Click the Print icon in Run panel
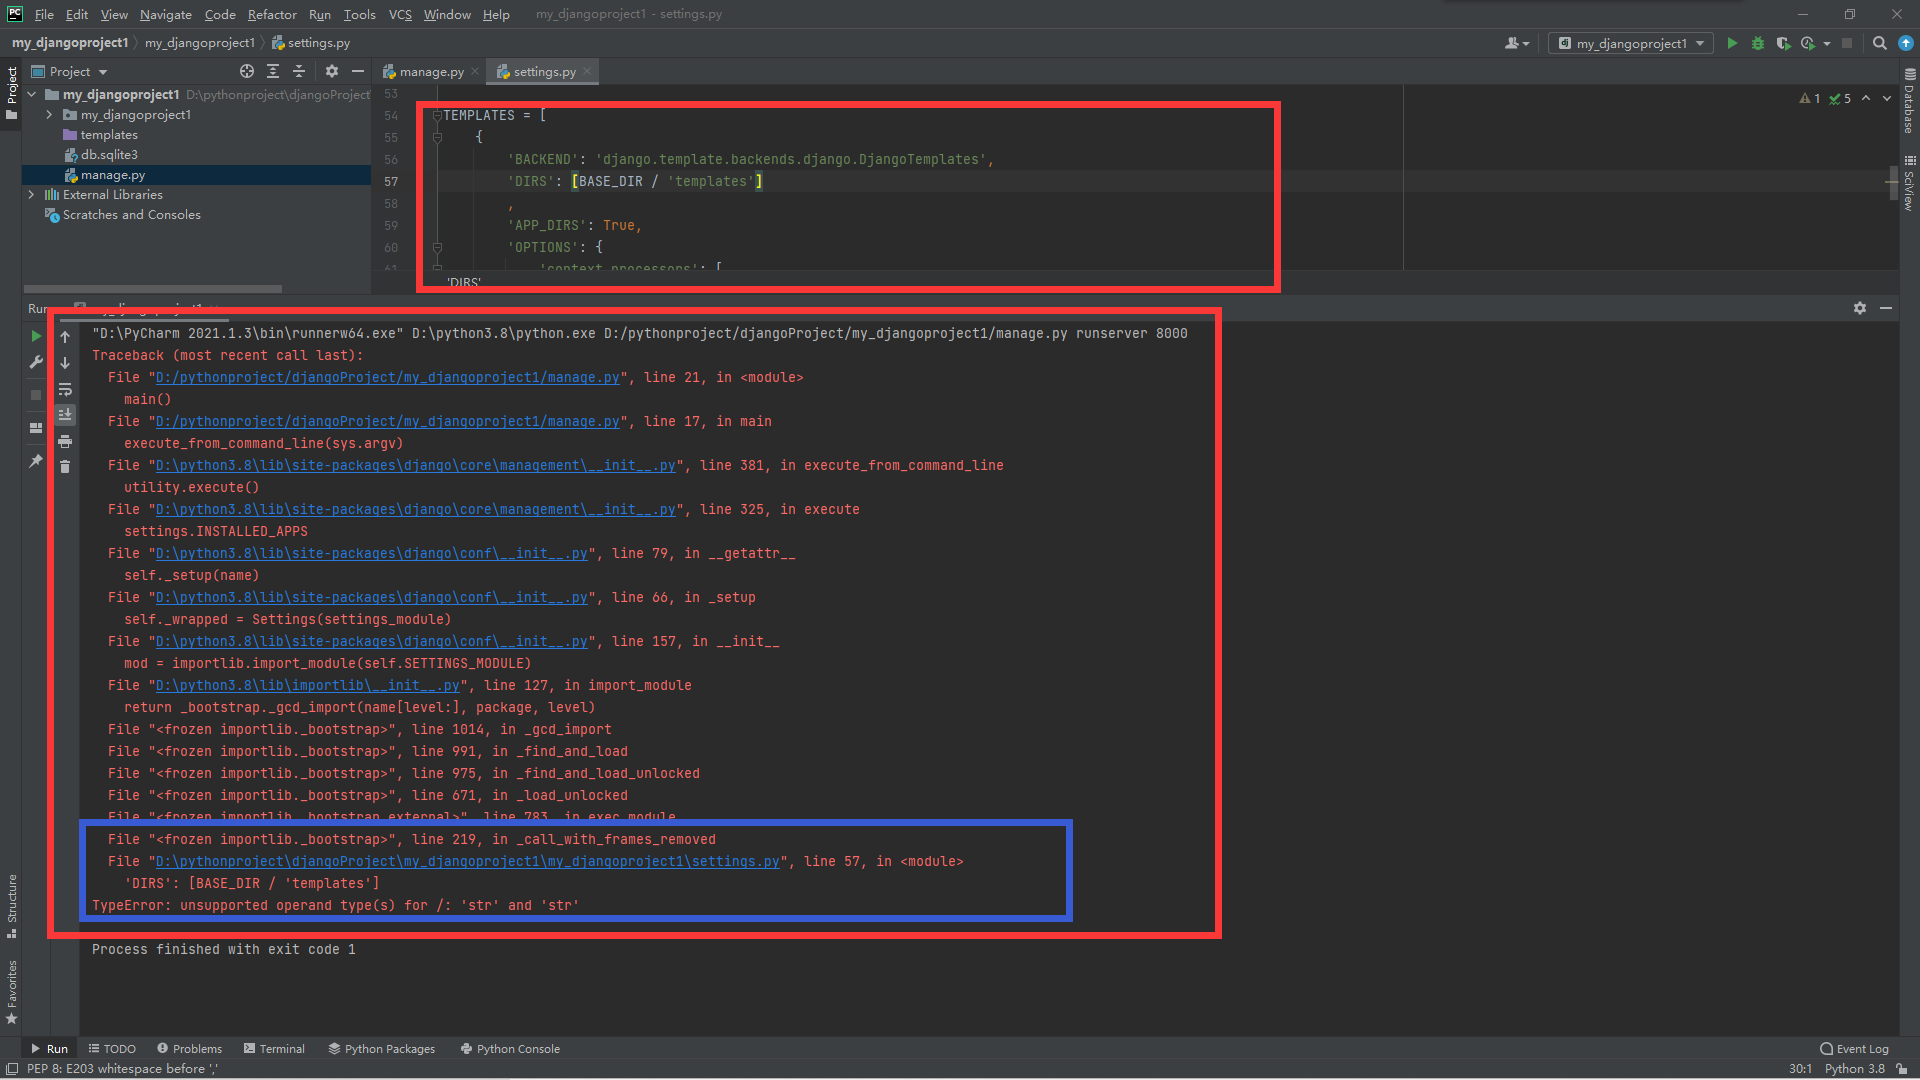Screen dimensions: 1920x1080 click(x=65, y=441)
